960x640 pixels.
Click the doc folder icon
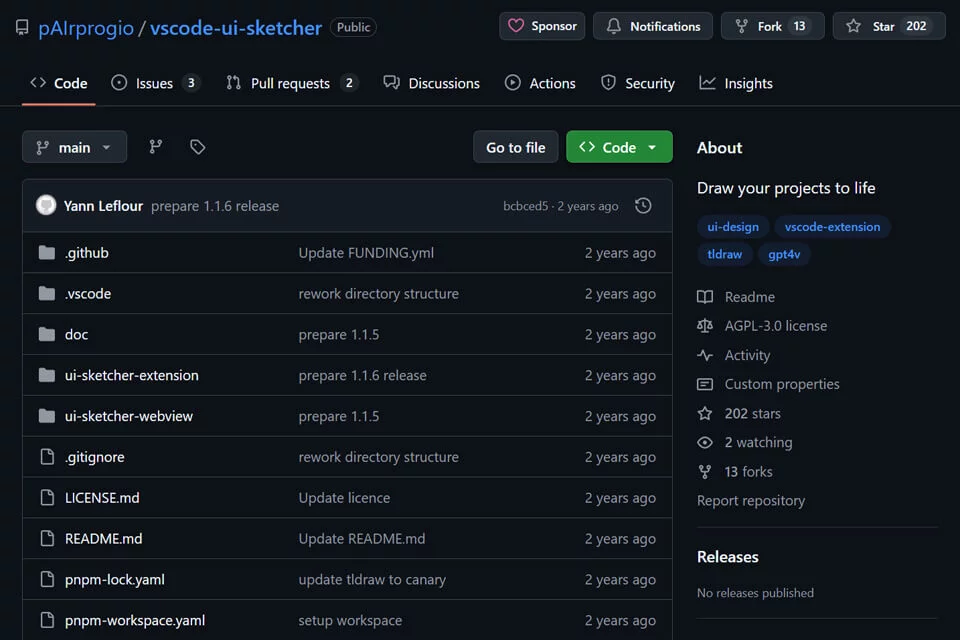(47, 334)
